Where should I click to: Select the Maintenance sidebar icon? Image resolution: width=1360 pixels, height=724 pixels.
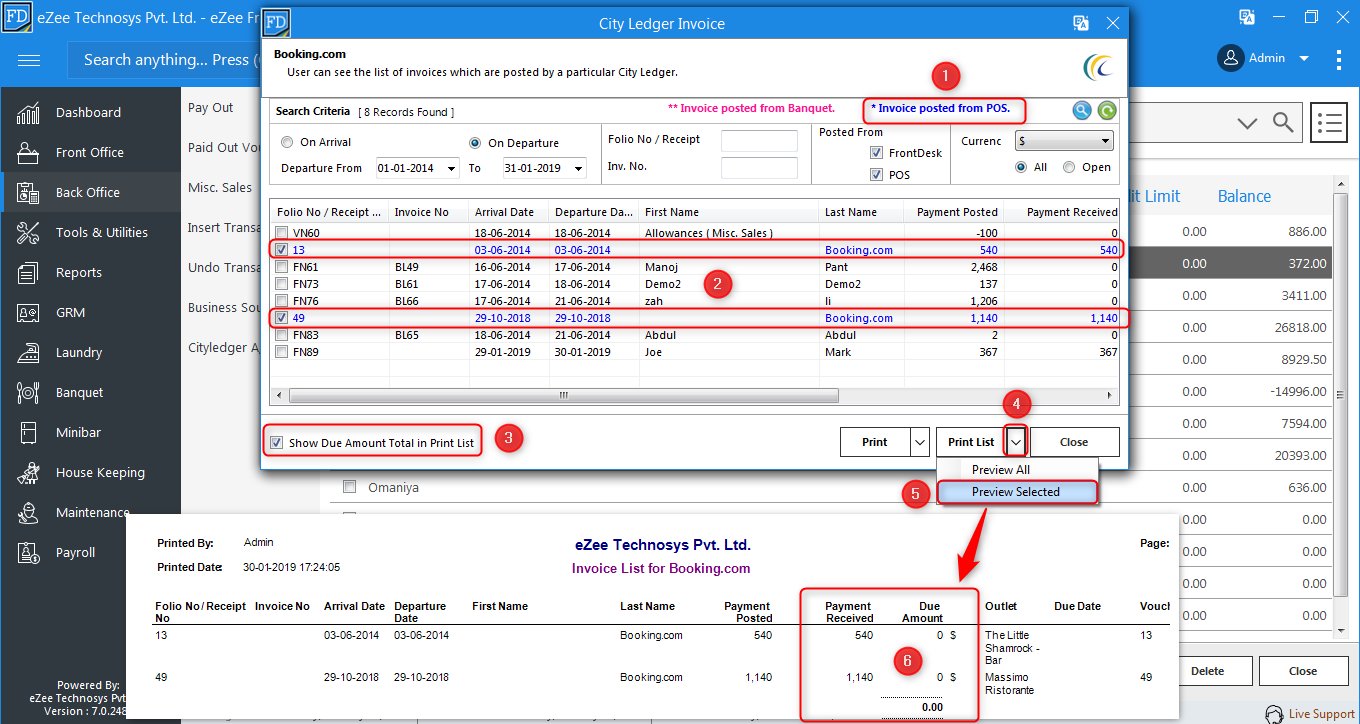(28, 513)
